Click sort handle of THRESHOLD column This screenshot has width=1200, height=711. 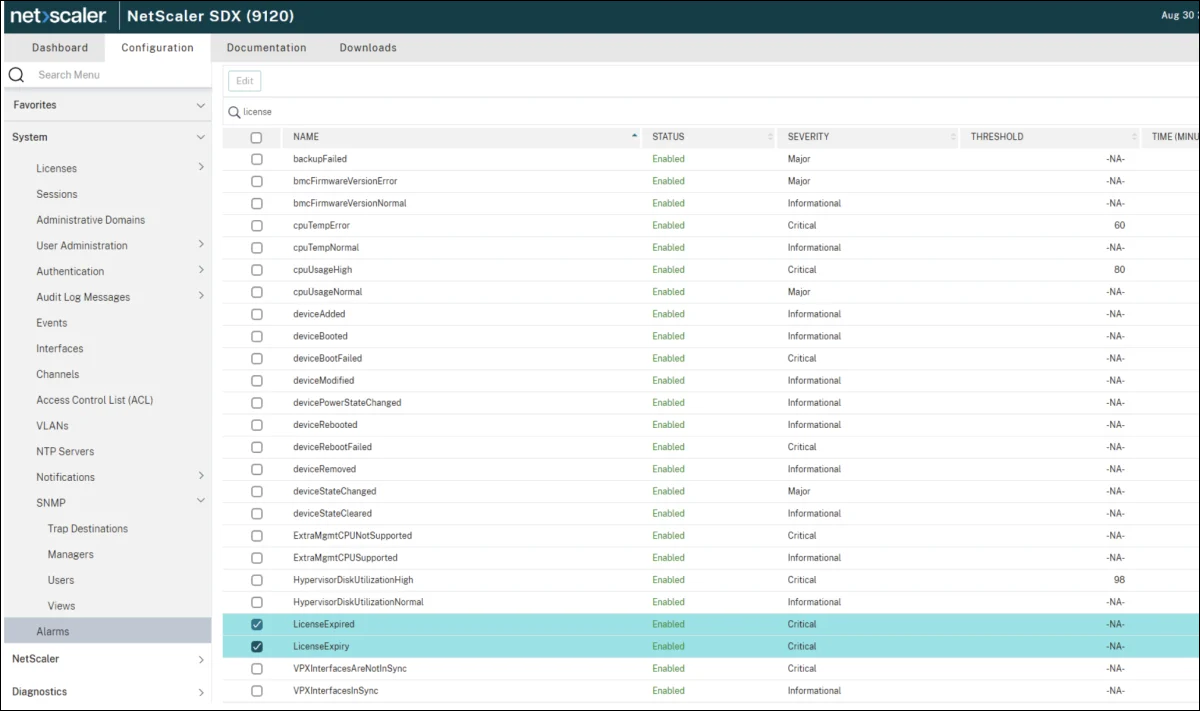pos(1134,137)
